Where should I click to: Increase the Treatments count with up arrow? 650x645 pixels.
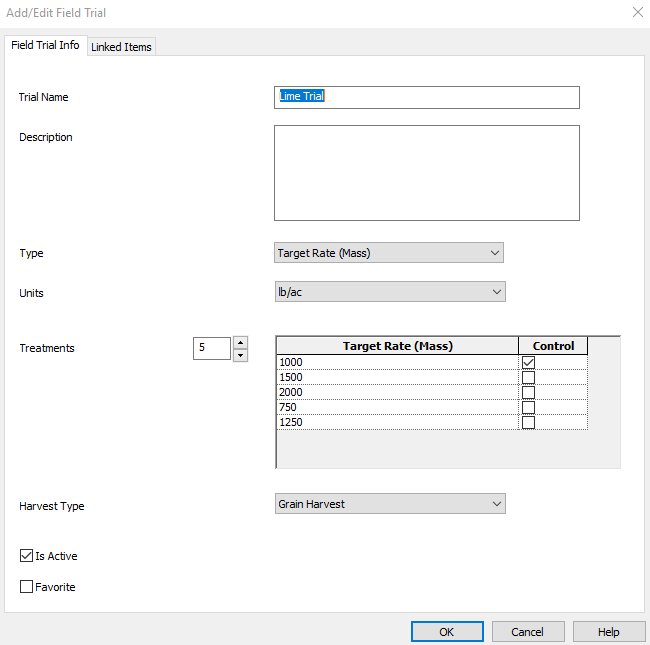point(240,342)
